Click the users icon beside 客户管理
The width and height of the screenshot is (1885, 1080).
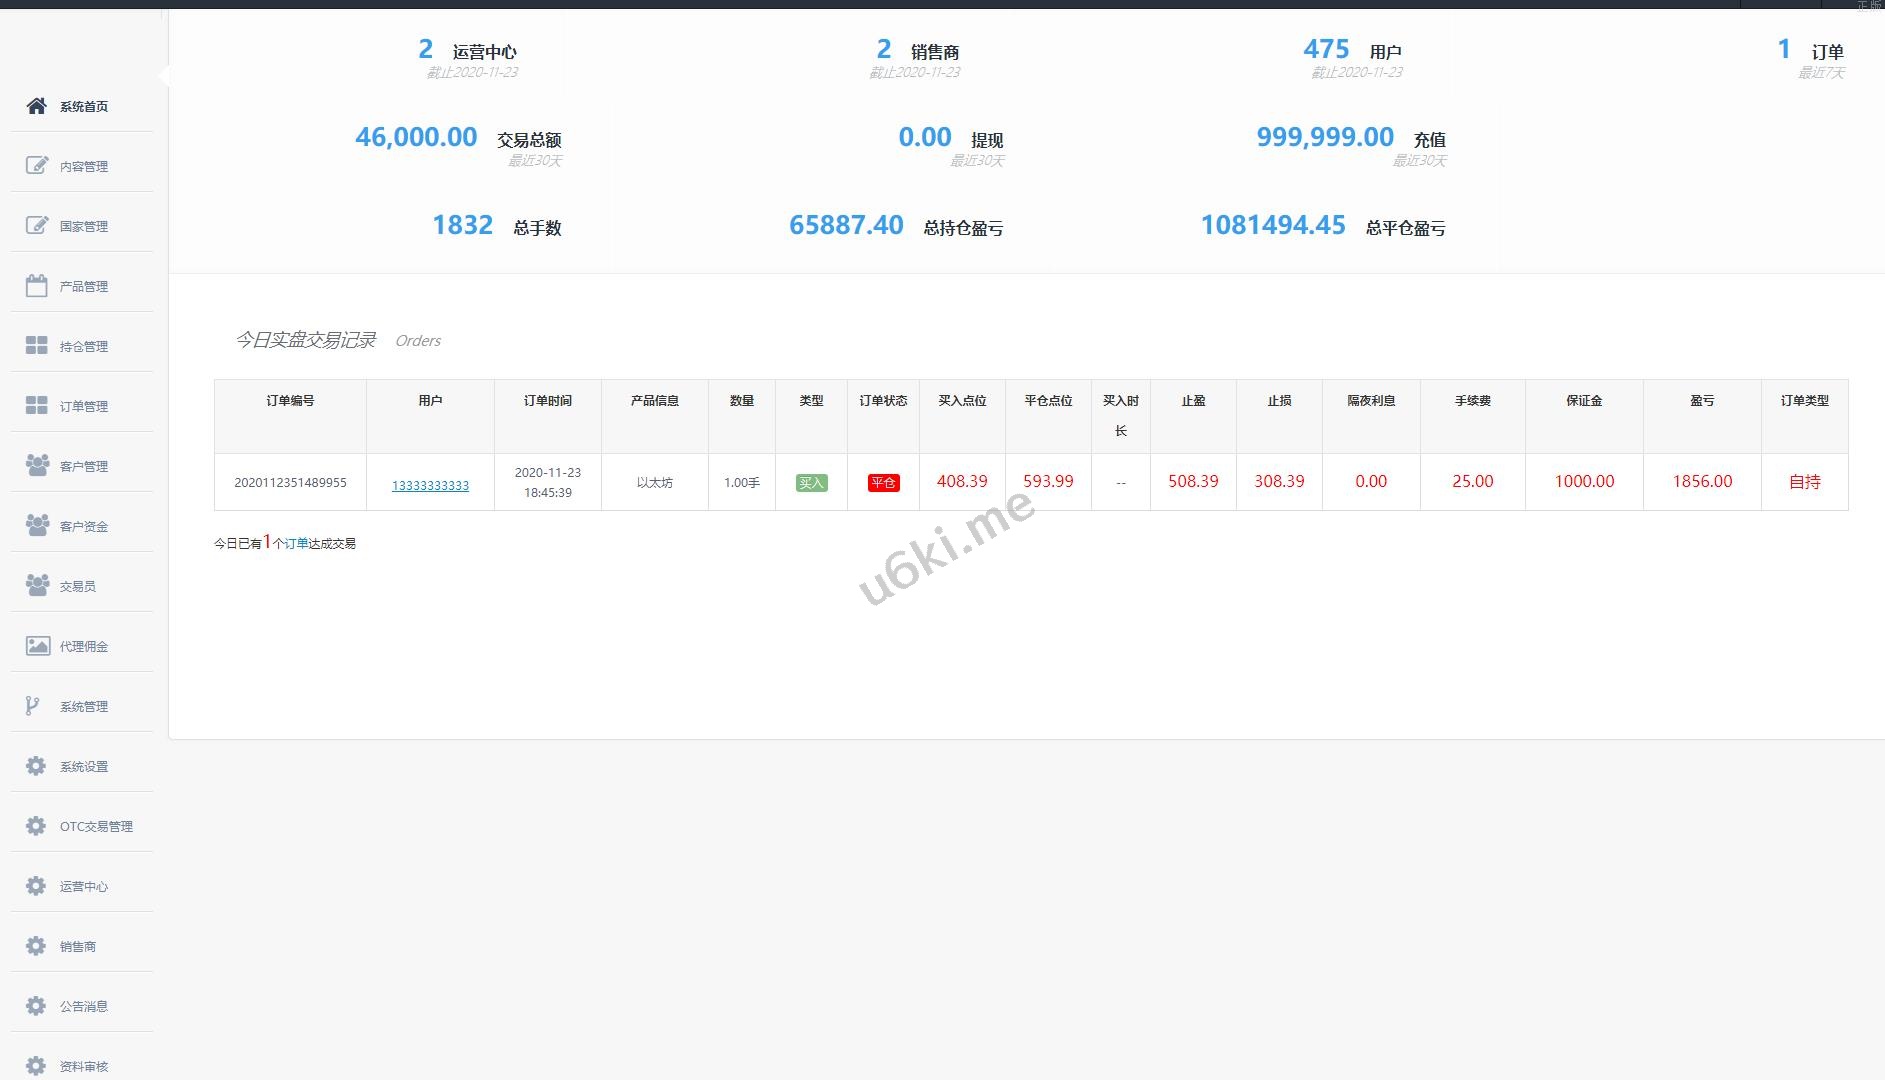pos(37,466)
